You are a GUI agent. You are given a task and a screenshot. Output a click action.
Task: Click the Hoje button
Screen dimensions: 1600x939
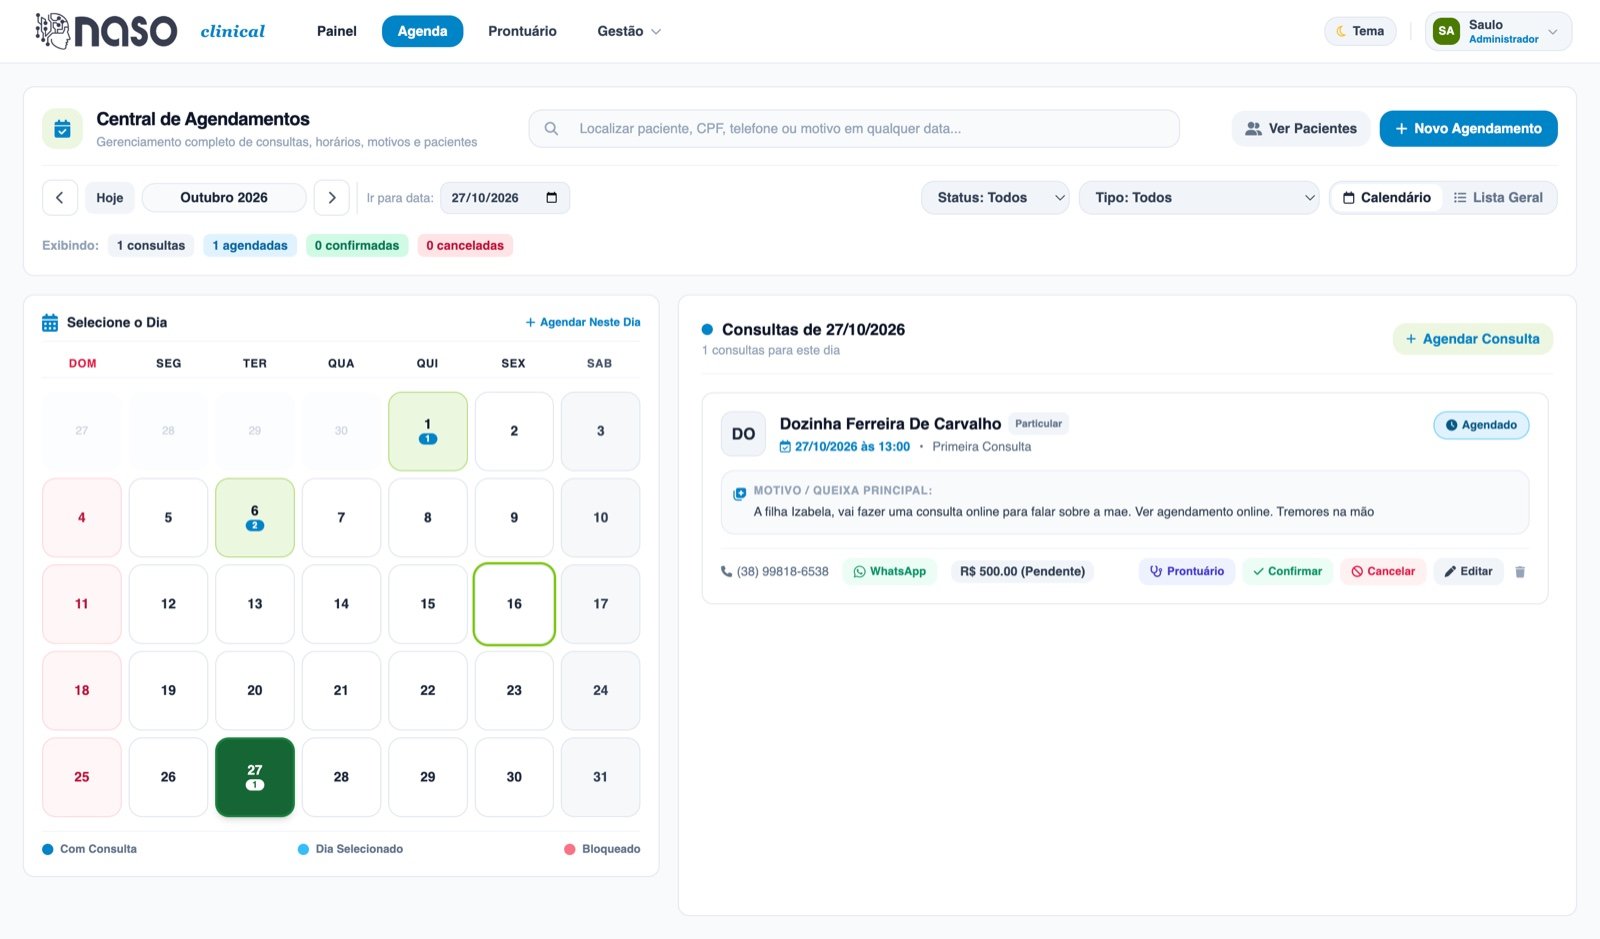coord(110,198)
